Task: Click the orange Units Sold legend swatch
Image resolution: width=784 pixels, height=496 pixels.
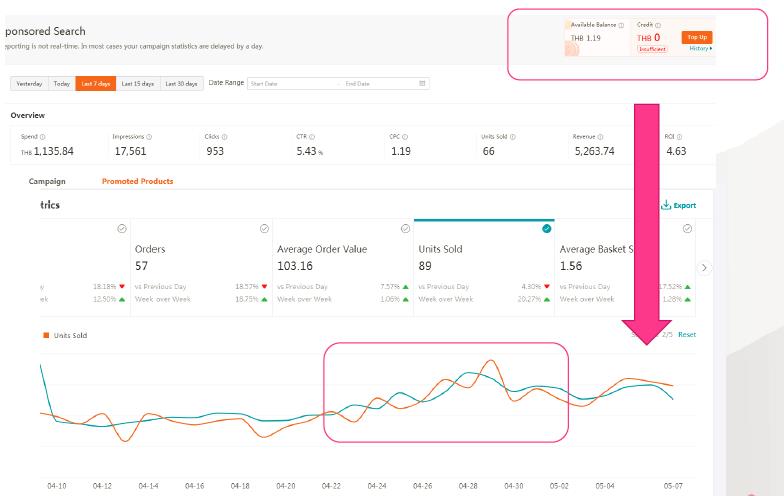Action: [x=46, y=335]
